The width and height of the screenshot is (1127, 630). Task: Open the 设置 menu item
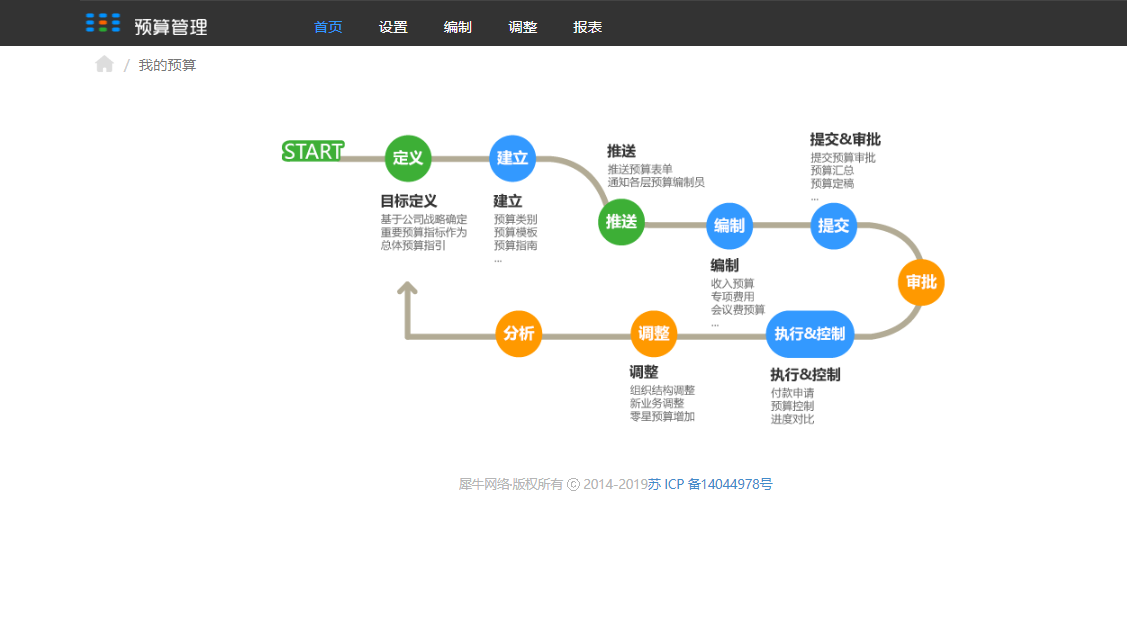[x=393, y=27]
